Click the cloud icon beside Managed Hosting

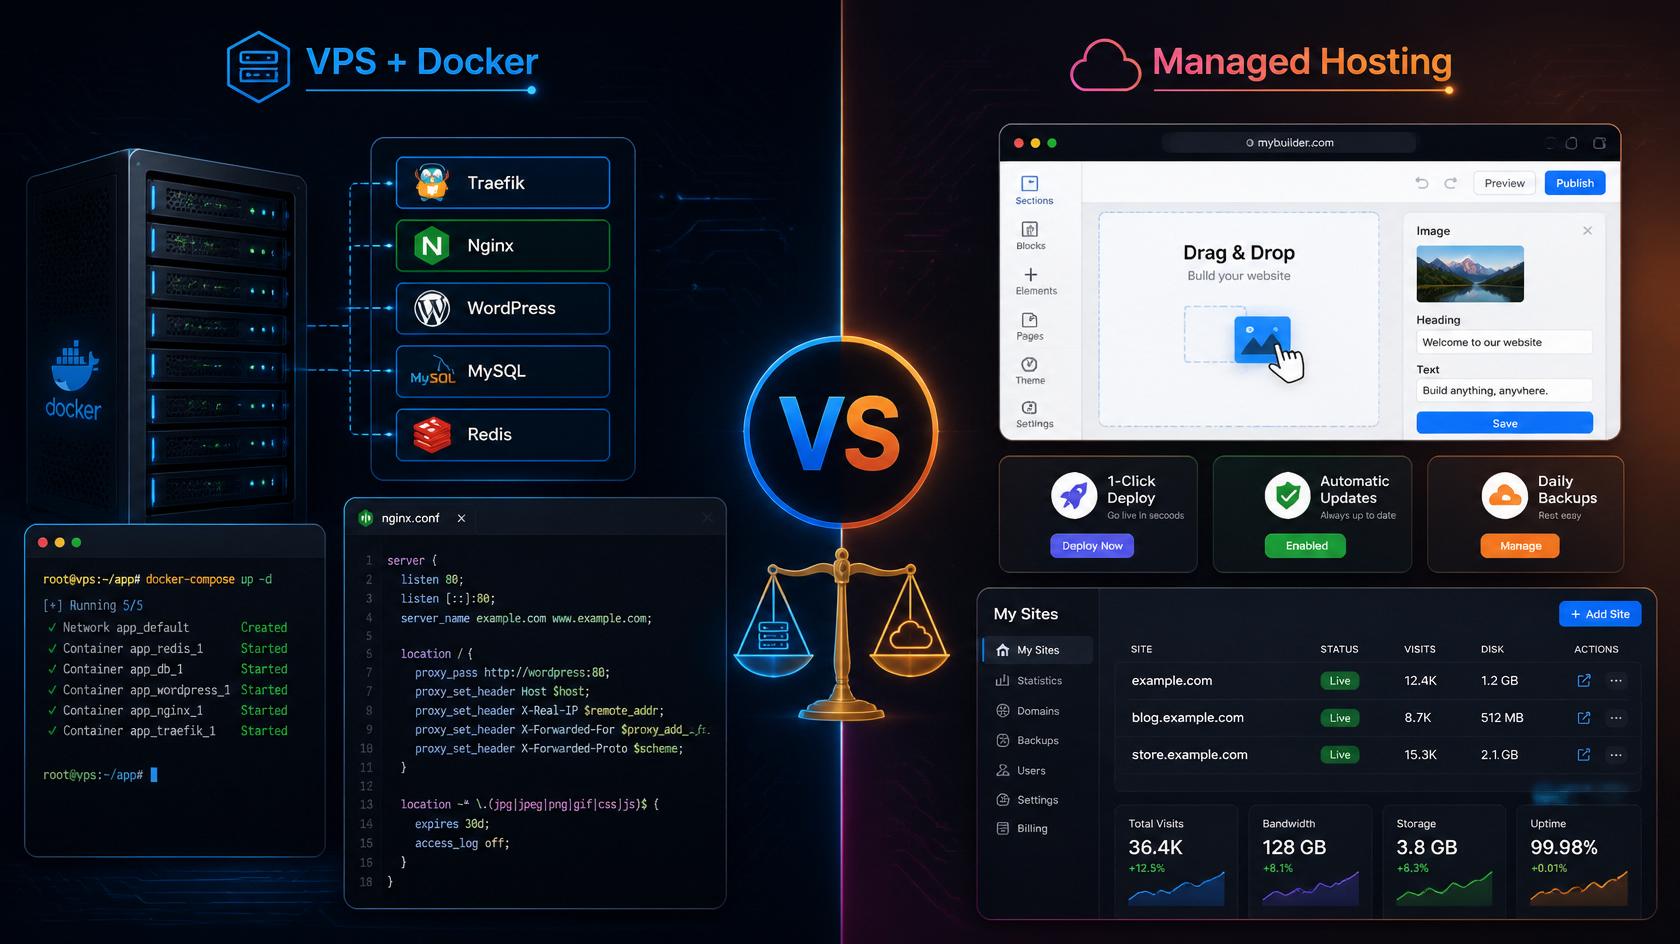pos(1105,66)
